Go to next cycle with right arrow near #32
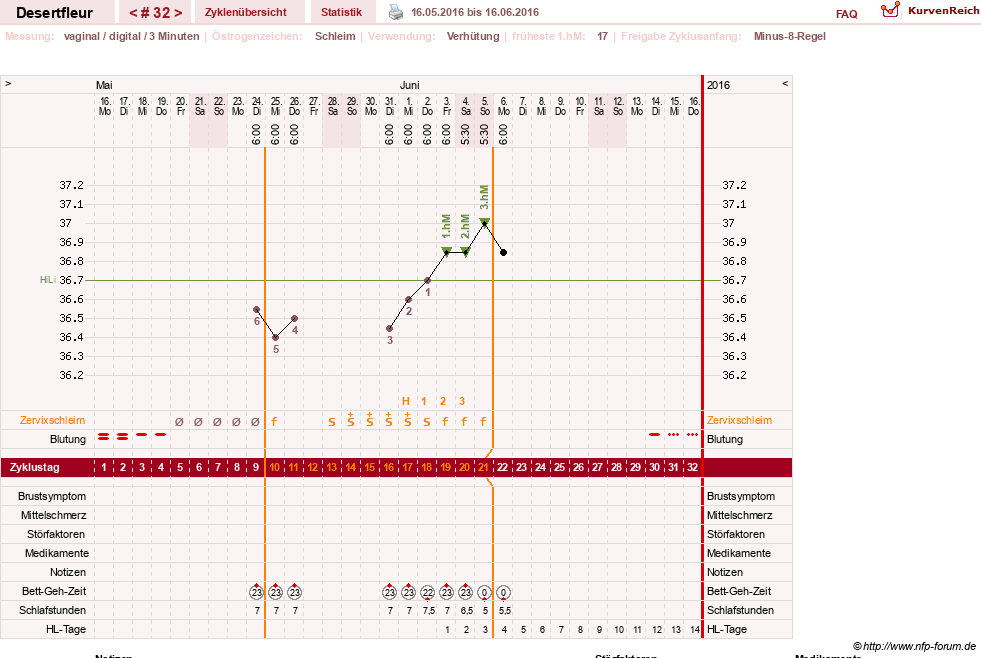The height and width of the screenshot is (658, 981). click(x=178, y=13)
